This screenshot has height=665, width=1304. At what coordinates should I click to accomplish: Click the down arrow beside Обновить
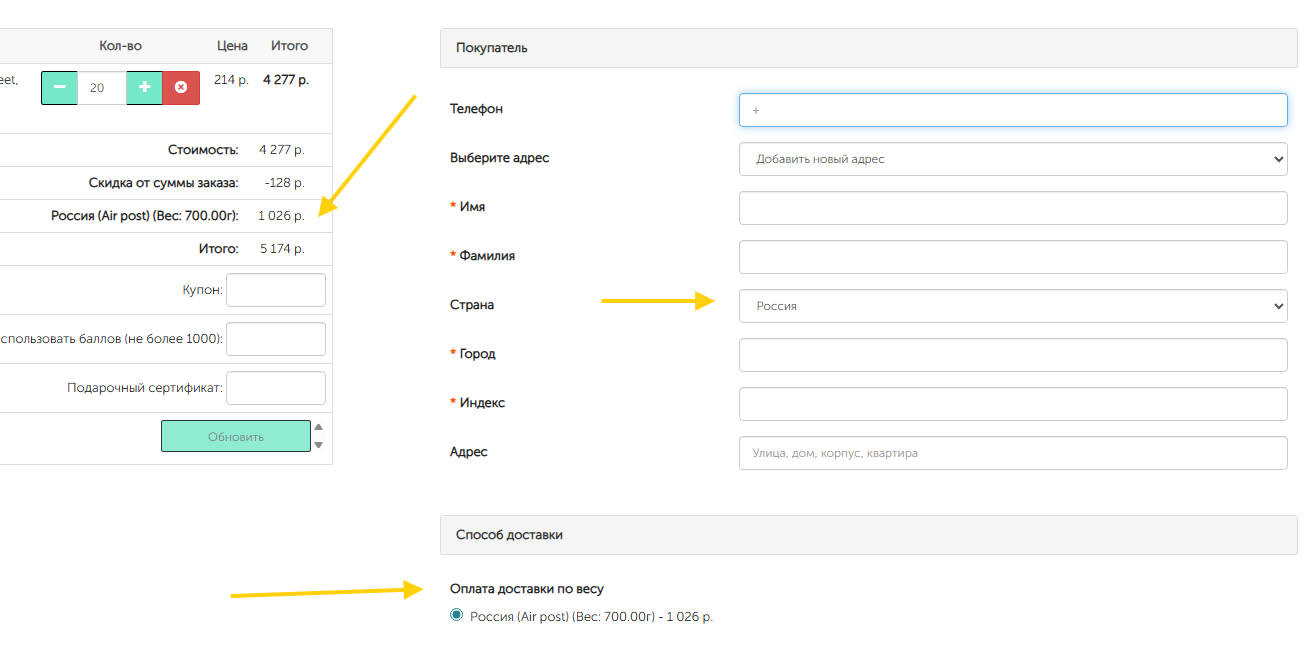pos(319,445)
